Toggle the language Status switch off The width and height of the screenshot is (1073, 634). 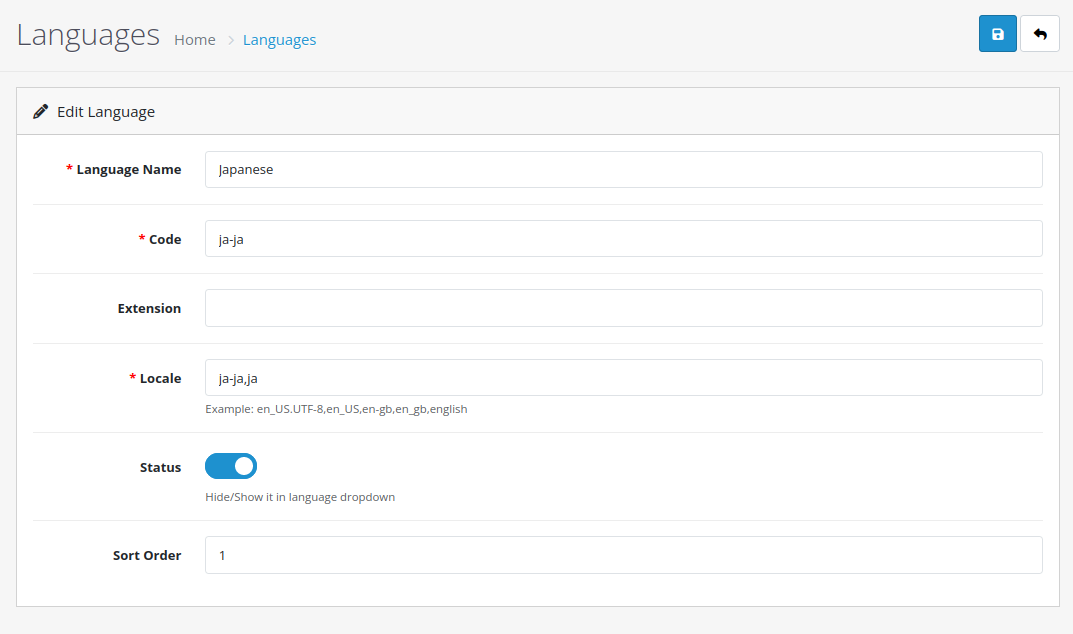pos(230,466)
